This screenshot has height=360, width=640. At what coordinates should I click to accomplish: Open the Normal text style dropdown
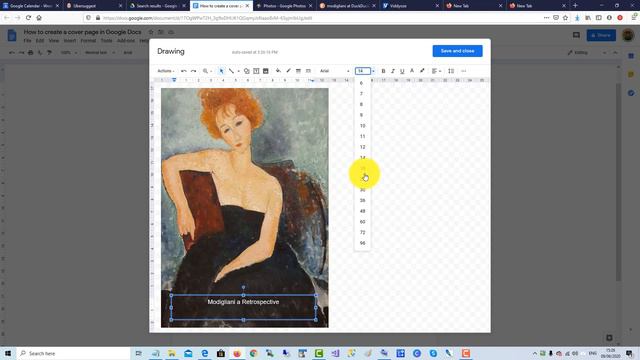99,53
